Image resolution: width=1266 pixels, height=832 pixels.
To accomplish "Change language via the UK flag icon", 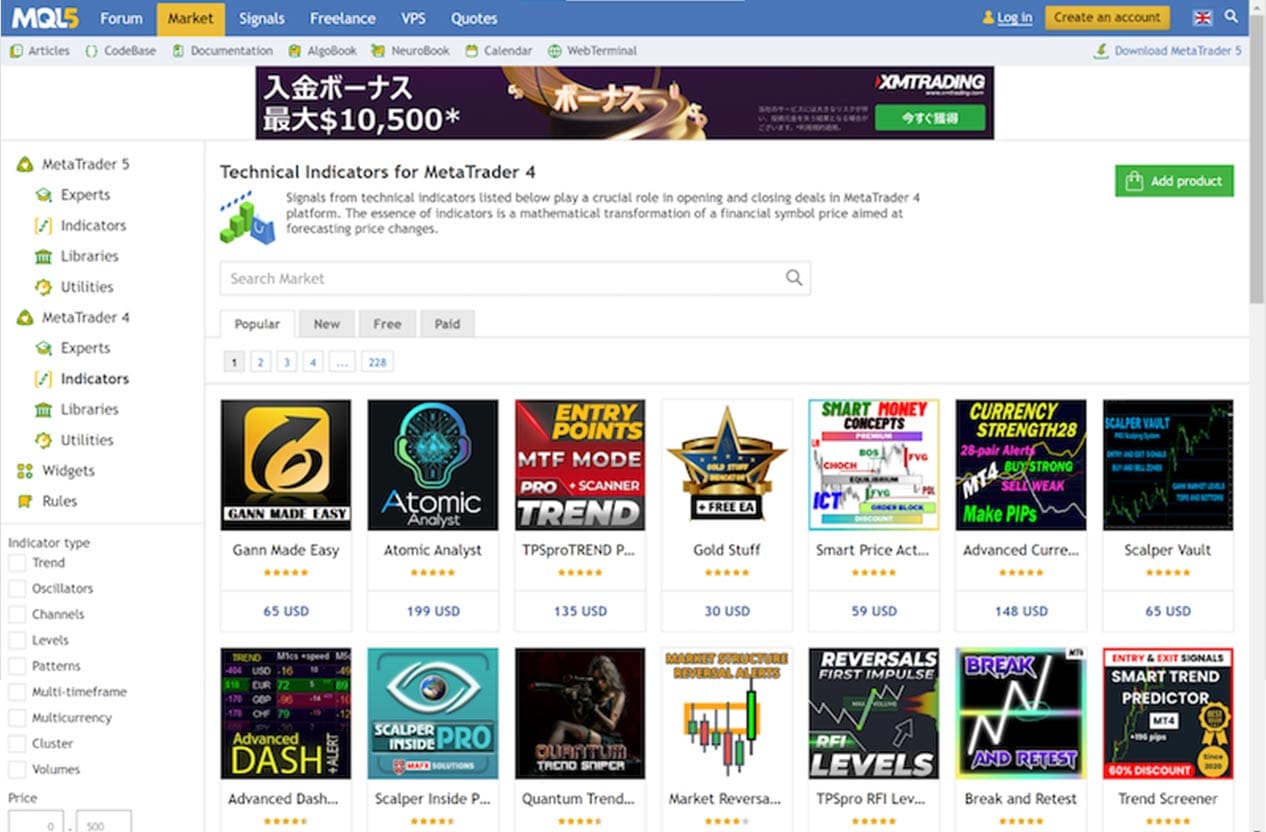I will point(1203,17).
